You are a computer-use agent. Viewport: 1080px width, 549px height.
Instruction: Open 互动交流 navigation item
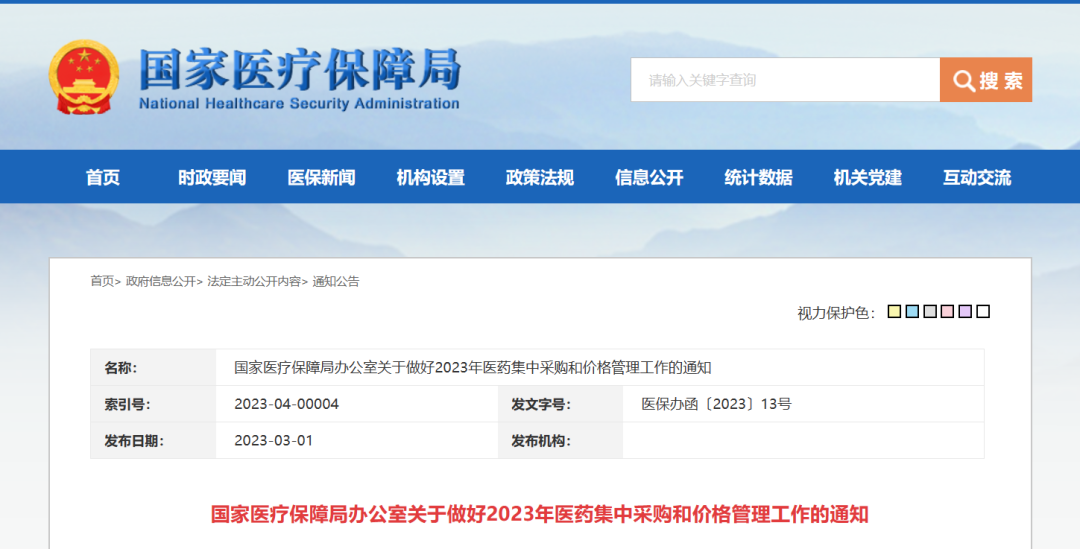(977, 178)
